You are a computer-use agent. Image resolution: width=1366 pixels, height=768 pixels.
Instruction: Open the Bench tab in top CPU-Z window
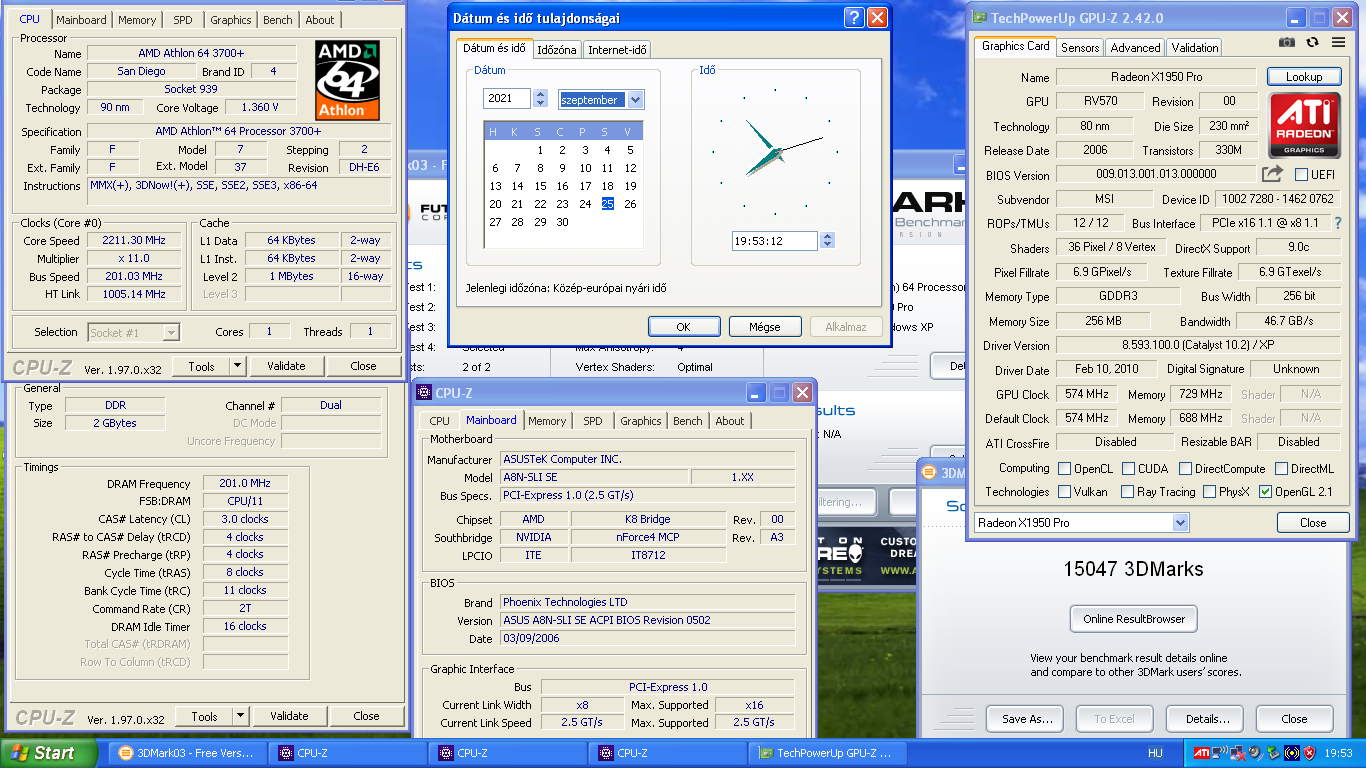[x=278, y=19]
